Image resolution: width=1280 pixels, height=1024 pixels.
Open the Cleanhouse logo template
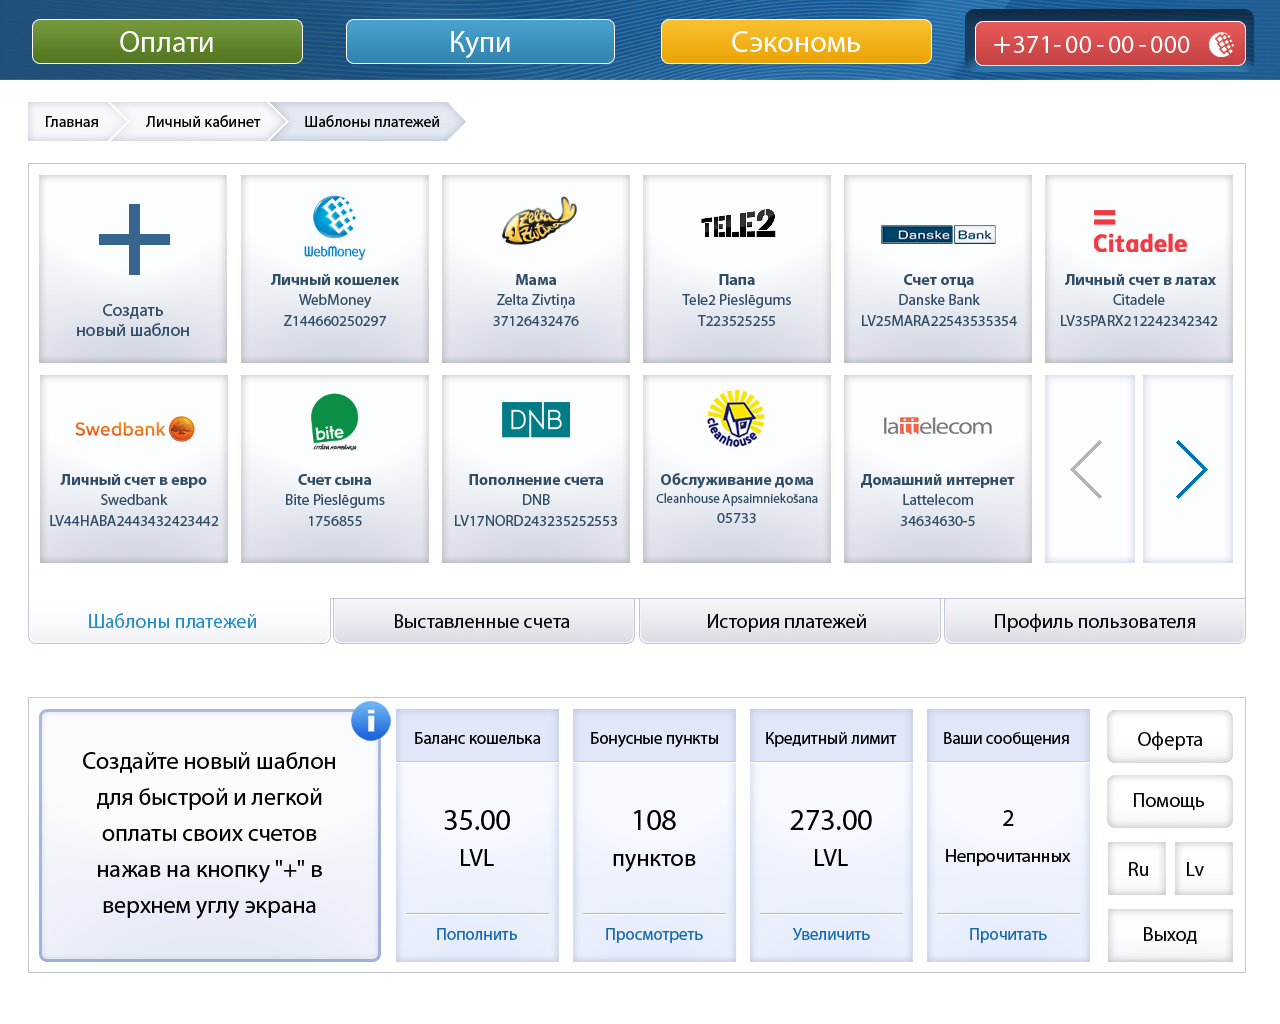click(736, 418)
